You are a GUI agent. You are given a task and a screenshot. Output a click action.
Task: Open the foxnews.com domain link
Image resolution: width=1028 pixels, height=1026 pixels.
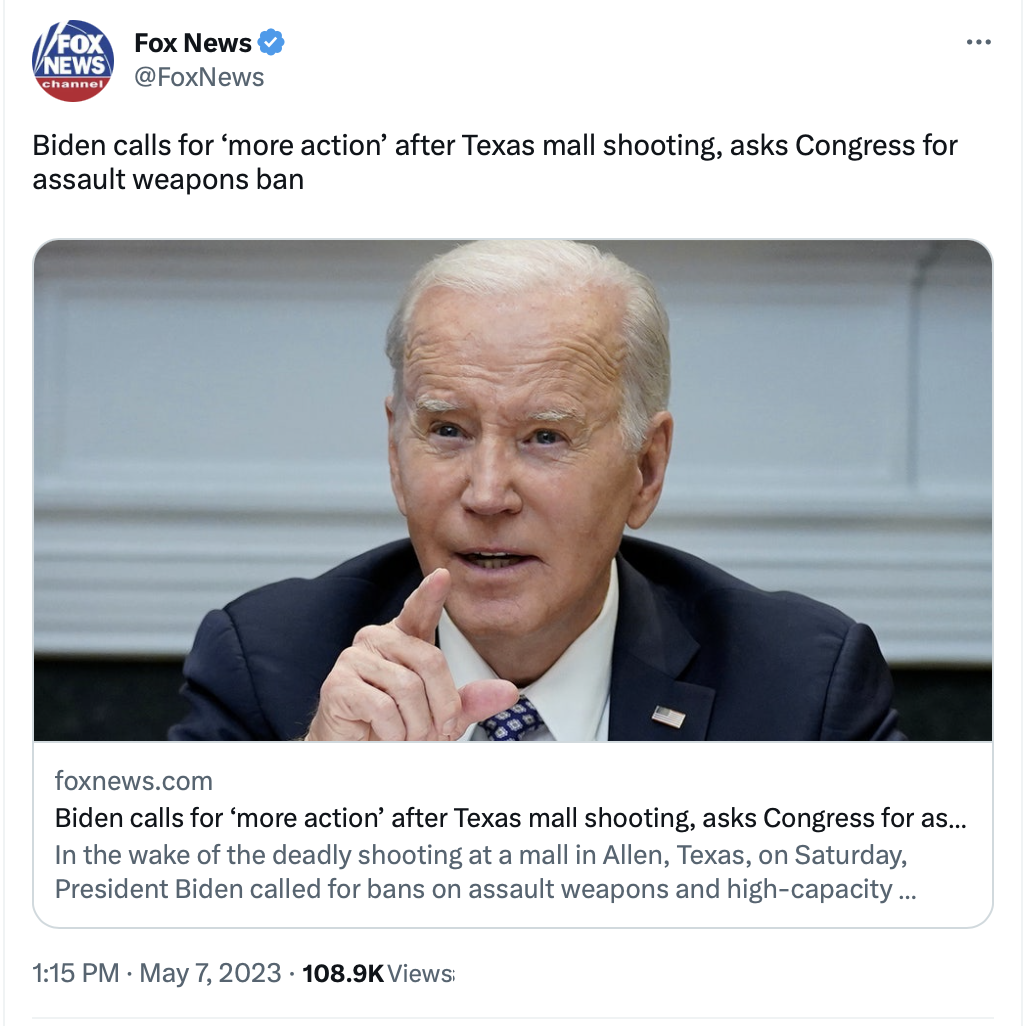click(134, 781)
